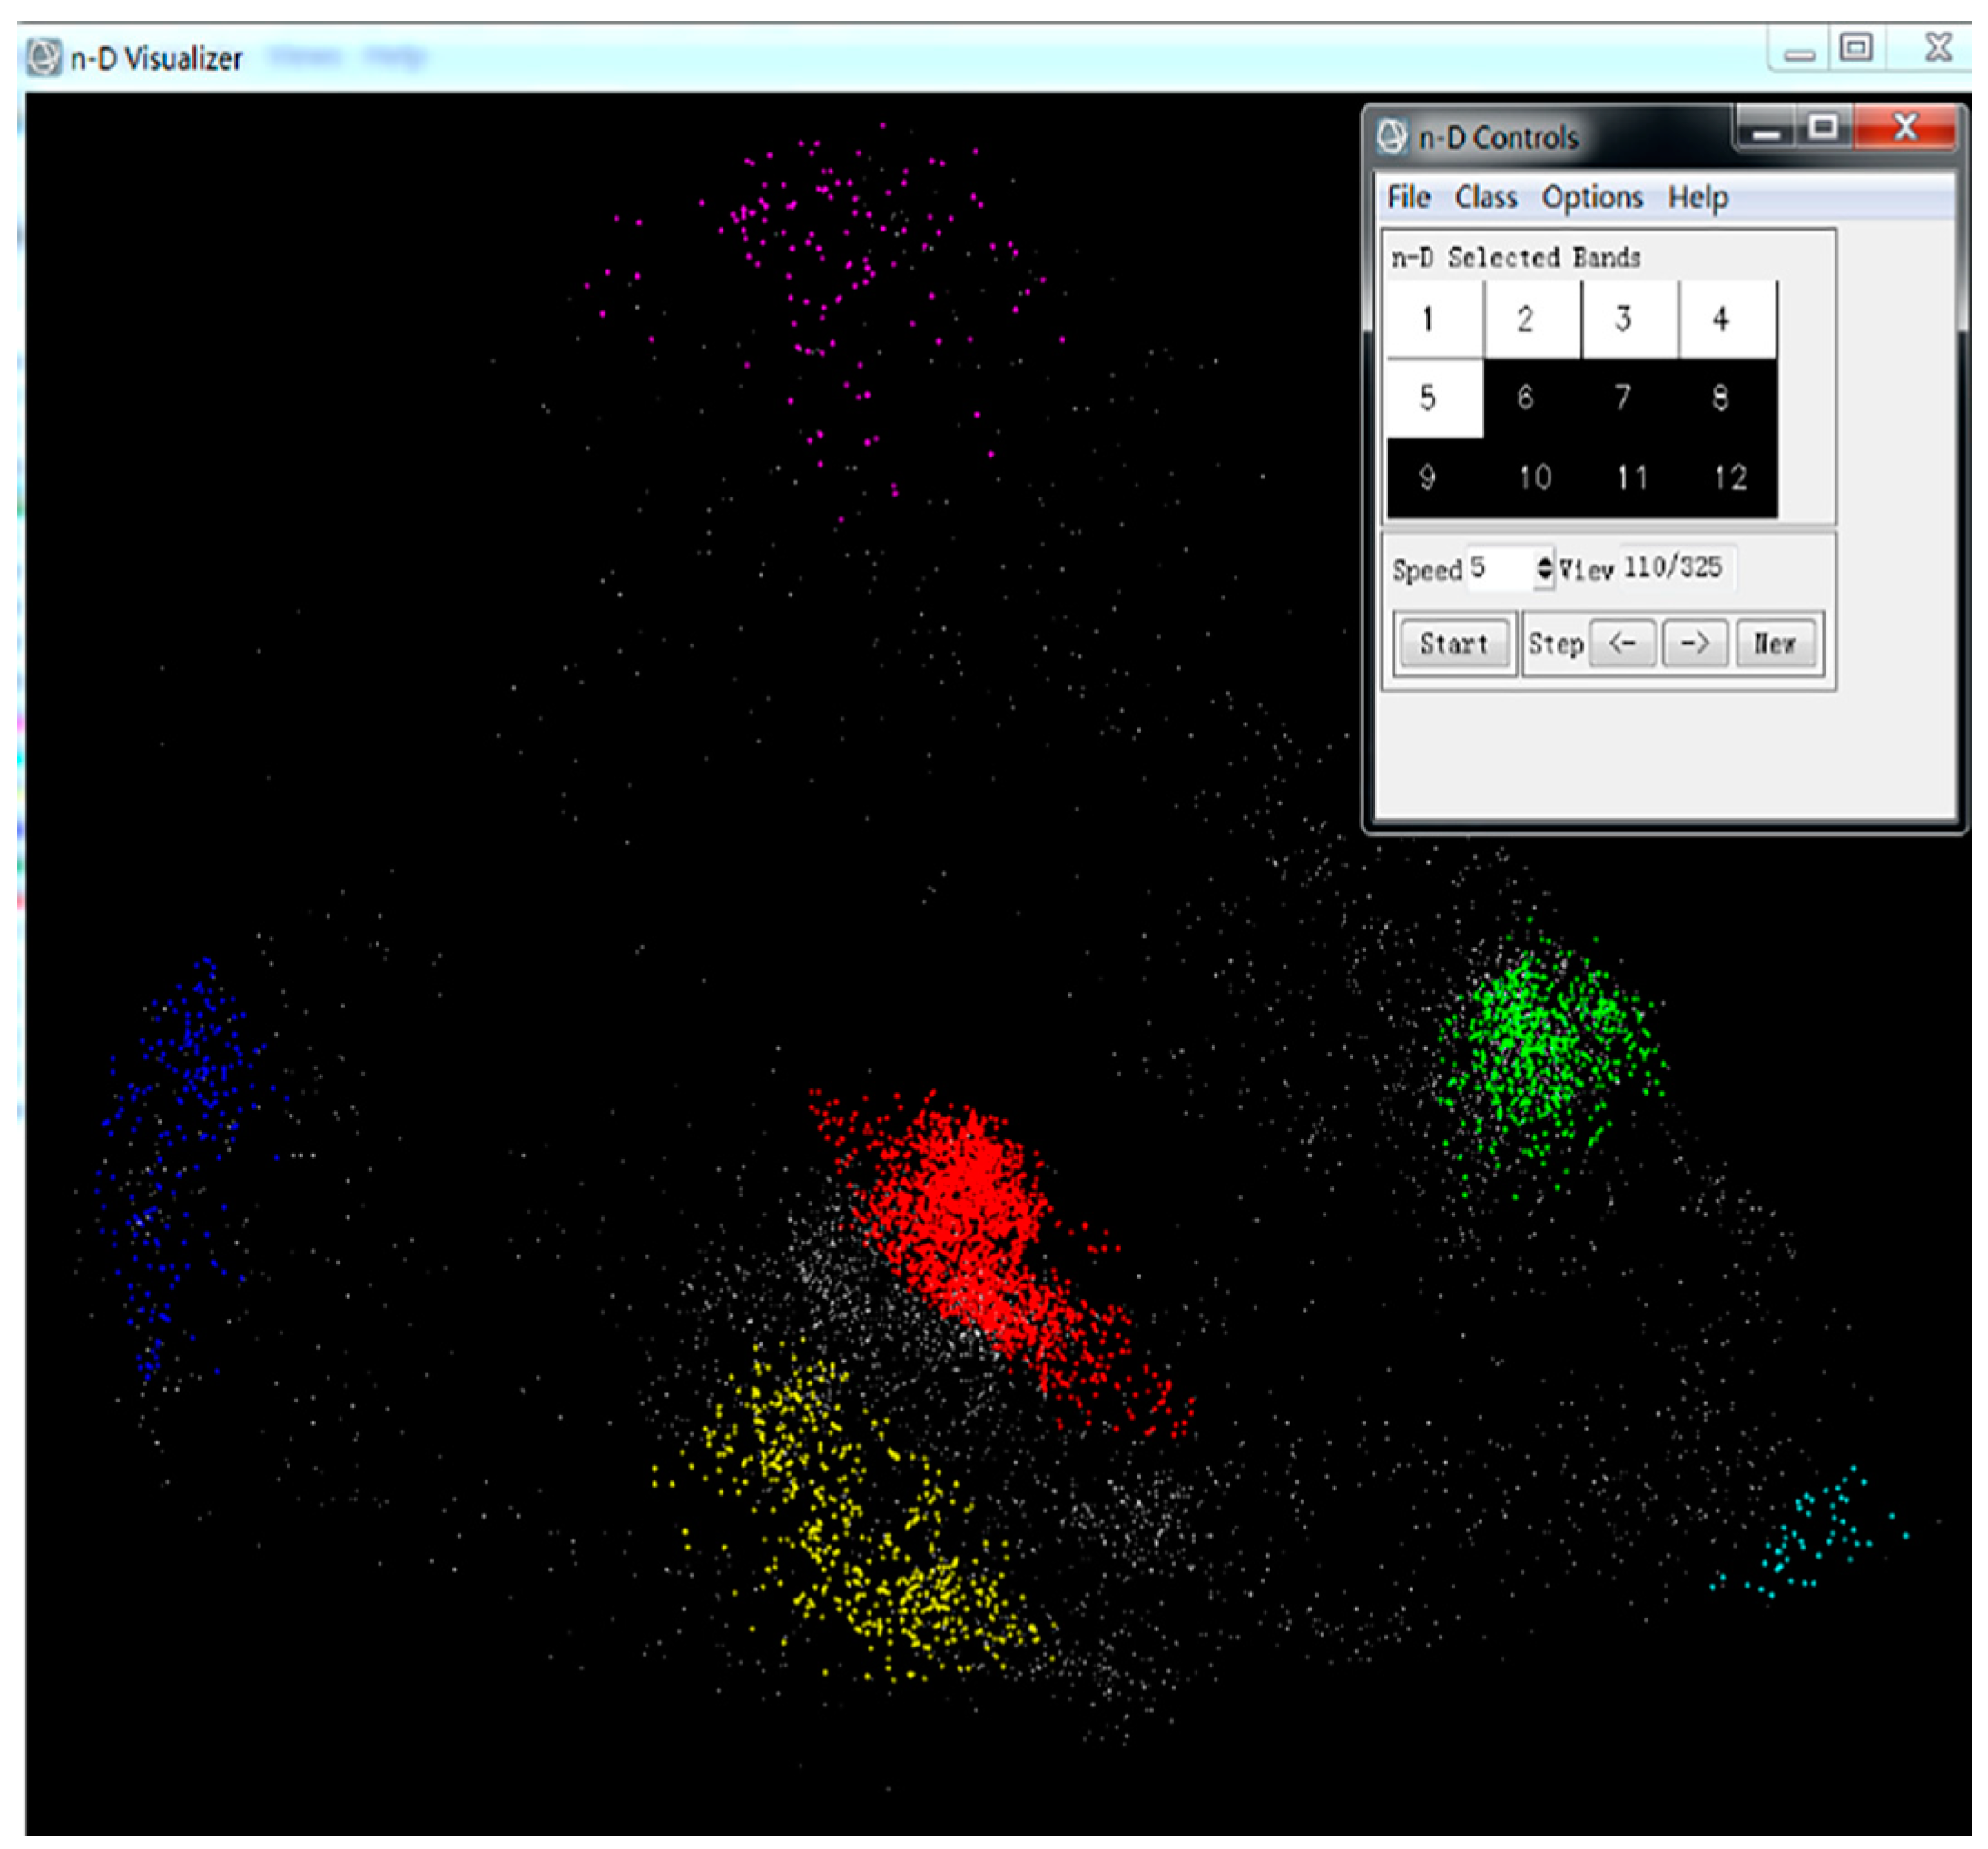Click the n-D Controls window icon
The height and width of the screenshot is (1849, 1988).
[x=1392, y=136]
